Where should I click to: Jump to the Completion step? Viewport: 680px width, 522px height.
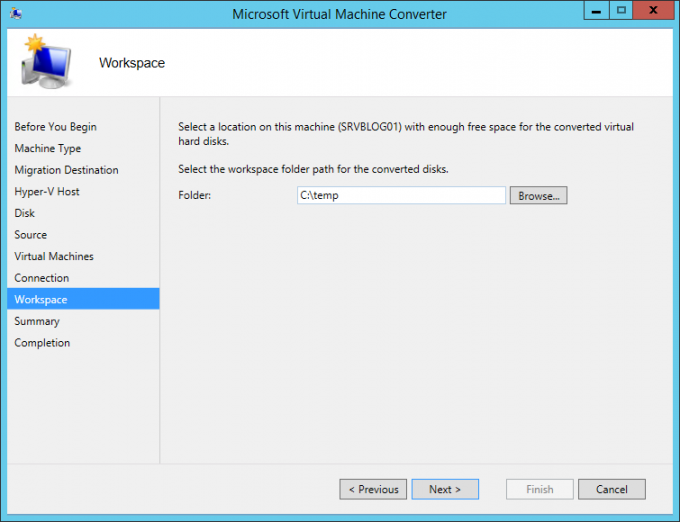pyautogui.click(x=42, y=343)
